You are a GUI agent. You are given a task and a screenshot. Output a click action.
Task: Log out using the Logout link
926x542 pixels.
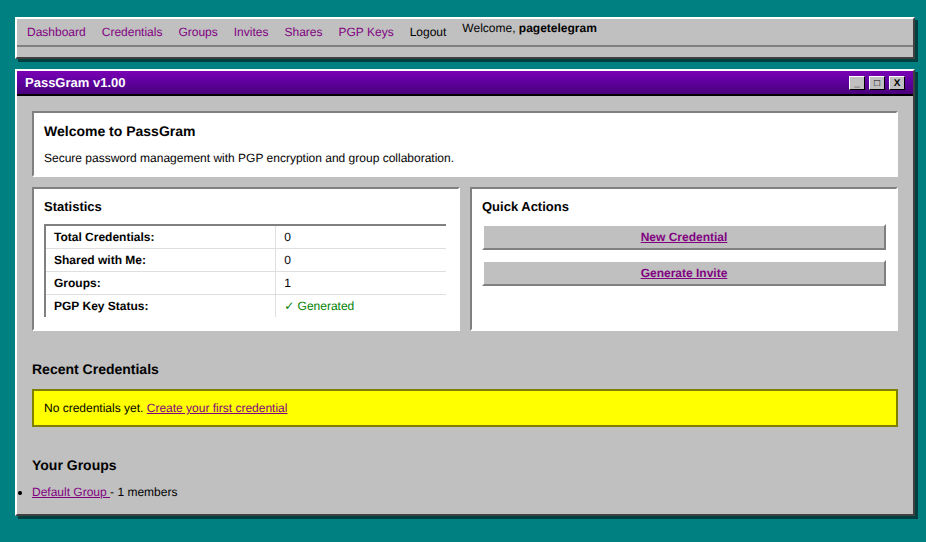[x=428, y=32]
